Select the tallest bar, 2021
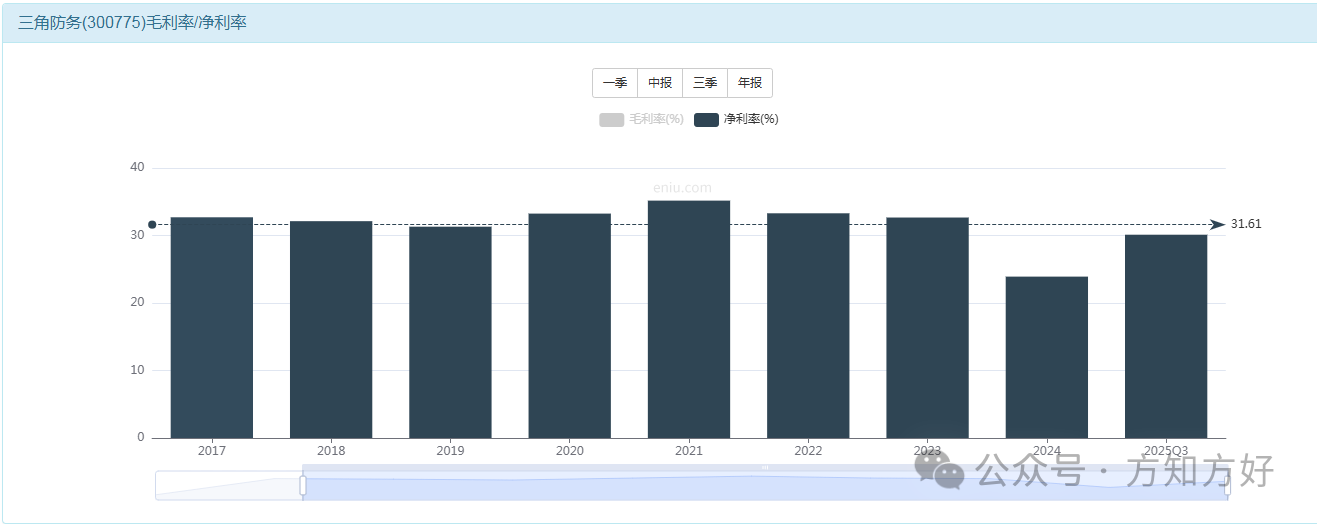 (689, 320)
